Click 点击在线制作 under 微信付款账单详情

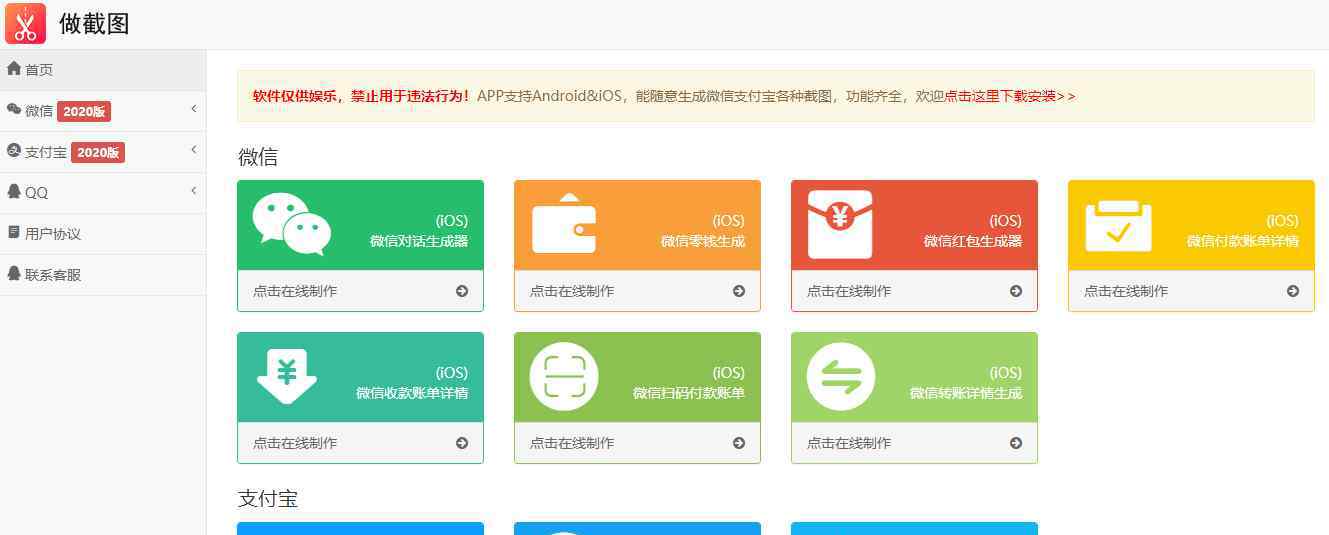1126,291
